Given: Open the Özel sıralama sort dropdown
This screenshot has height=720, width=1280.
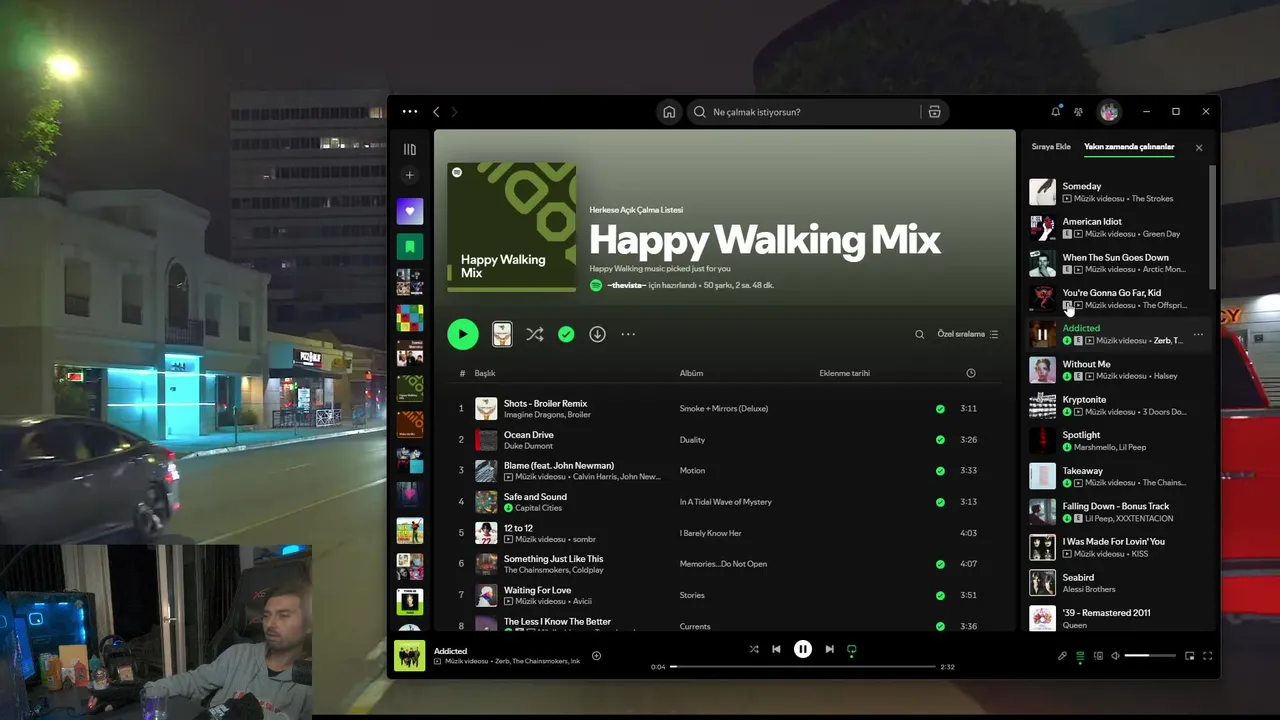Looking at the screenshot, I should [x=967, y=334].
